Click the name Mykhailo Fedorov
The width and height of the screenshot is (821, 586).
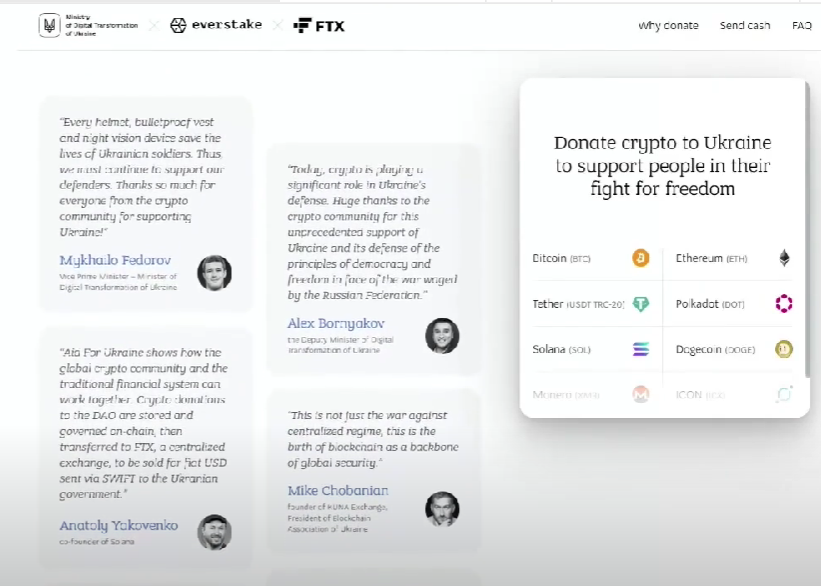pos(115,260)
